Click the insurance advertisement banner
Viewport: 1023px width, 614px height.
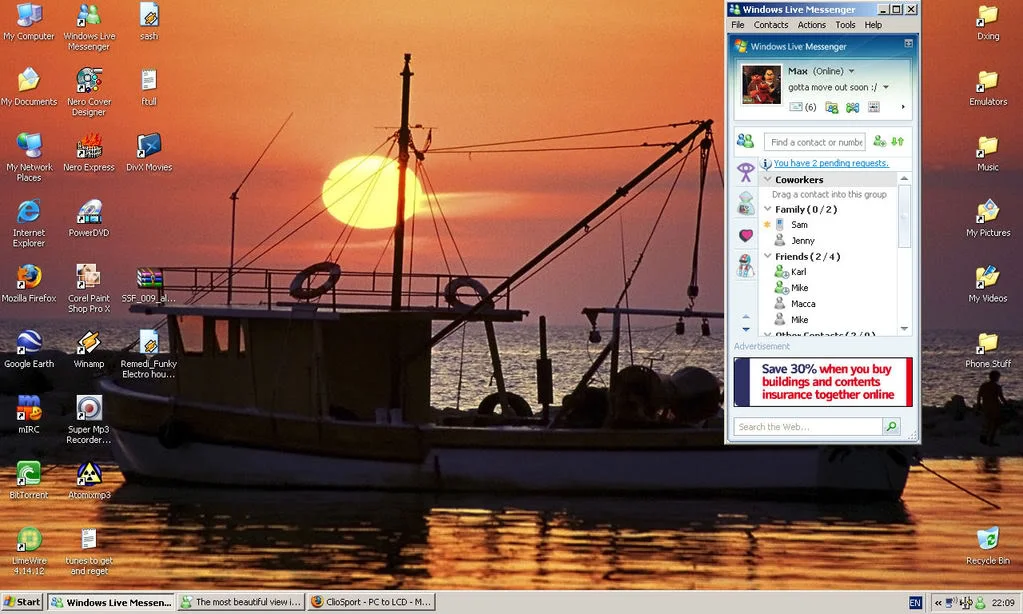823,382
